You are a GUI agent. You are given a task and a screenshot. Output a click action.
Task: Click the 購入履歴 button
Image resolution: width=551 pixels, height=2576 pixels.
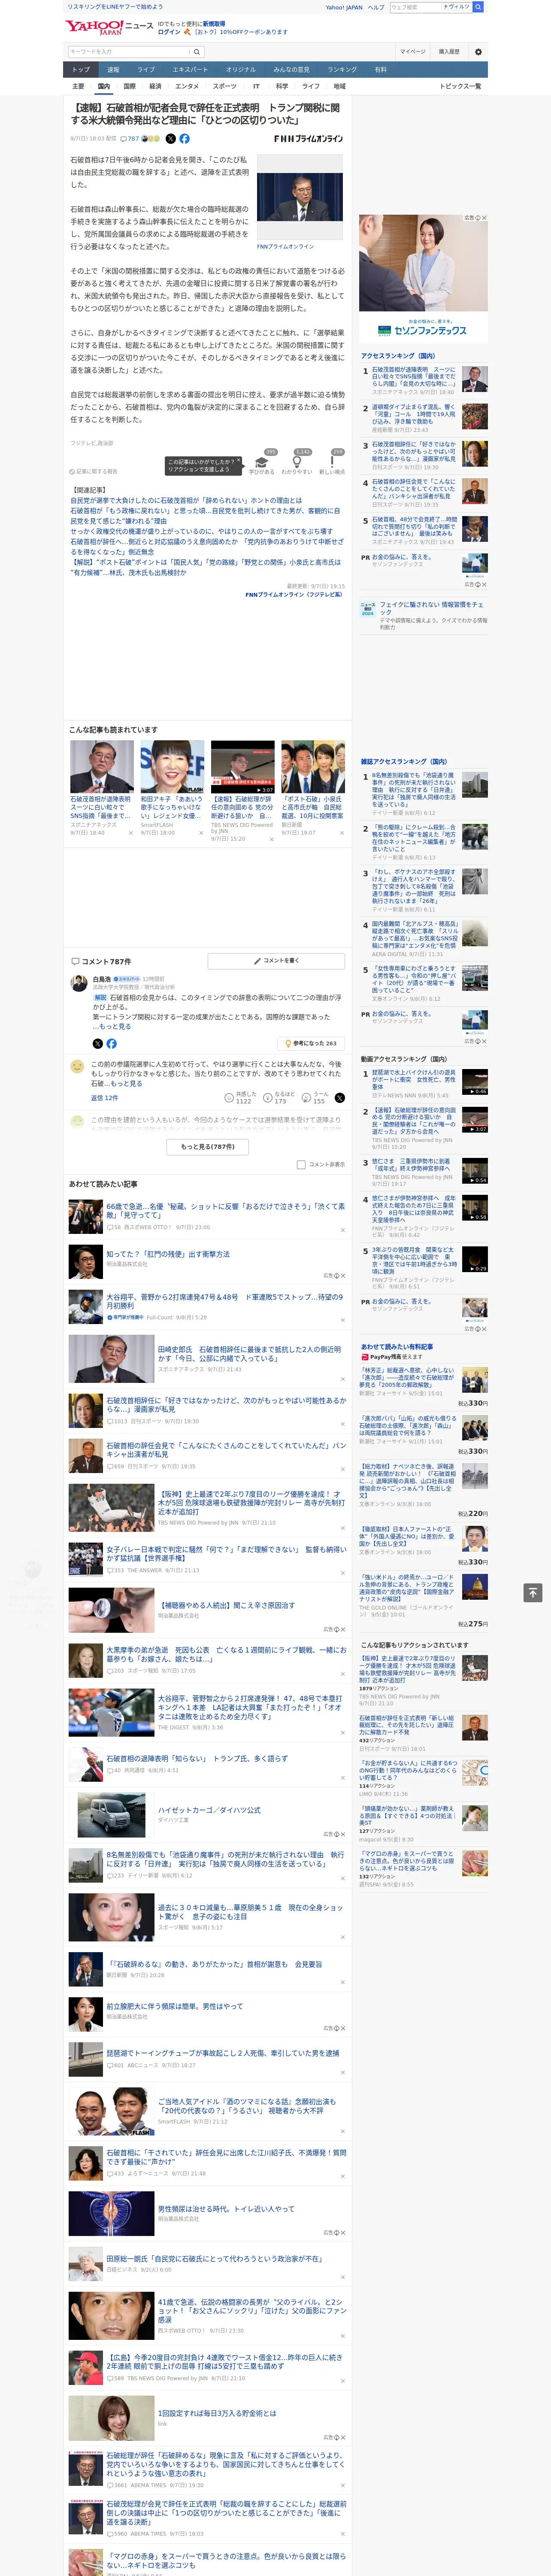[449, 51]
